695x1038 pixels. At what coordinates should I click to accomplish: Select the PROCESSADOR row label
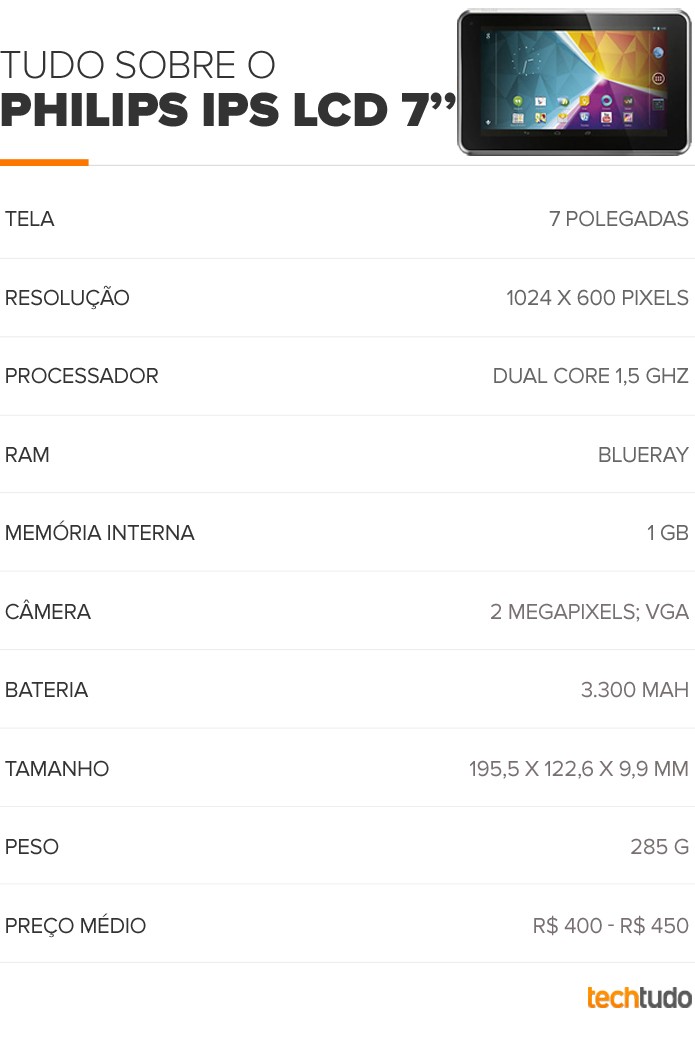[81, 376]
